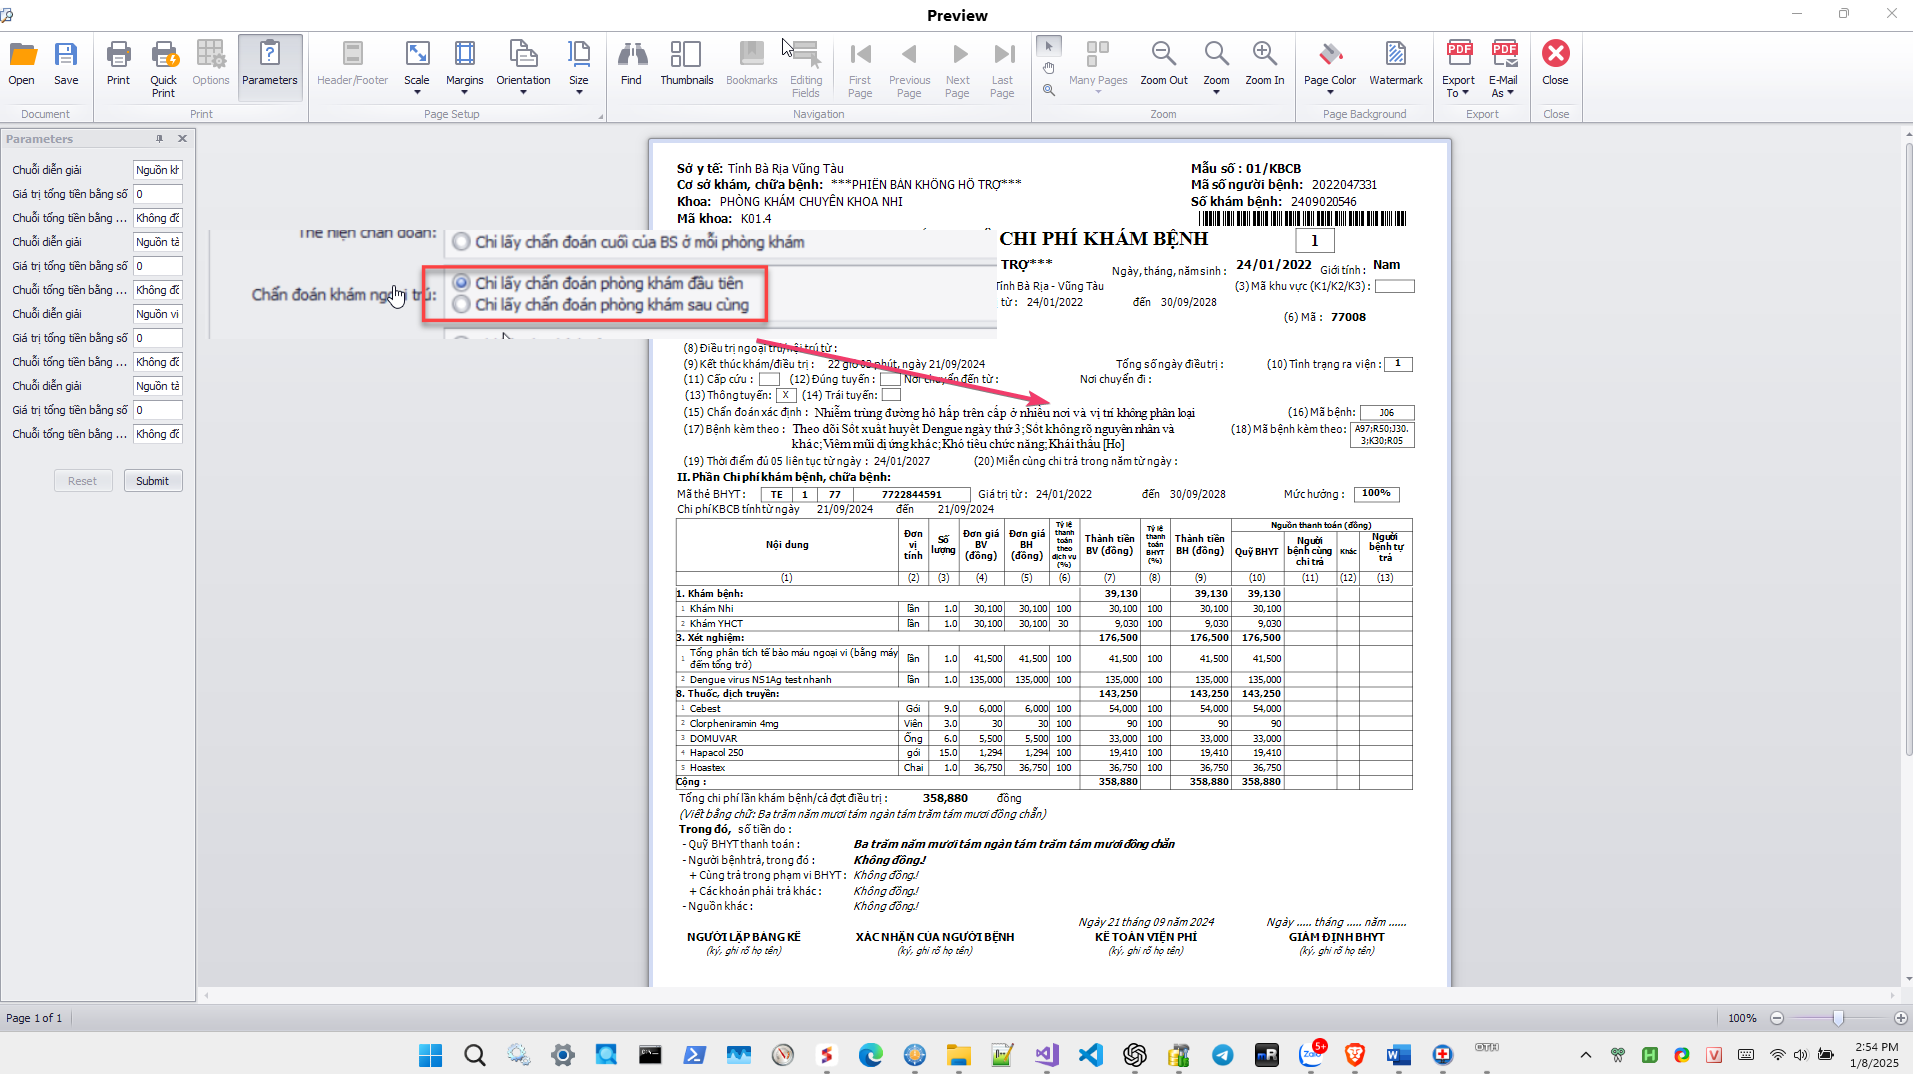Open Microsoft Edge from the taskbar
1913x1074 pixels.
tap(870, 1055)
